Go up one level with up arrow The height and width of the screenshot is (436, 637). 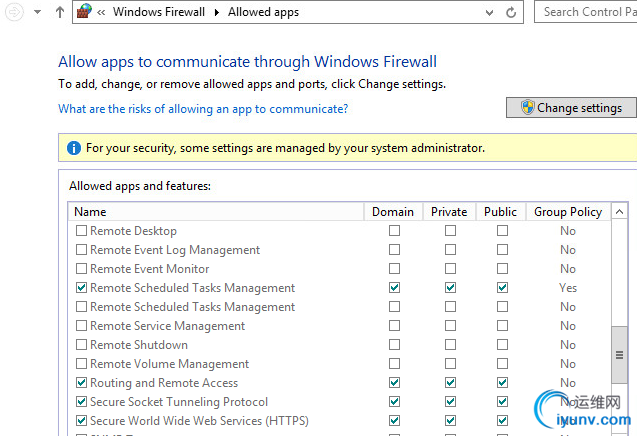pyautogui.click(x=60, y=12)
